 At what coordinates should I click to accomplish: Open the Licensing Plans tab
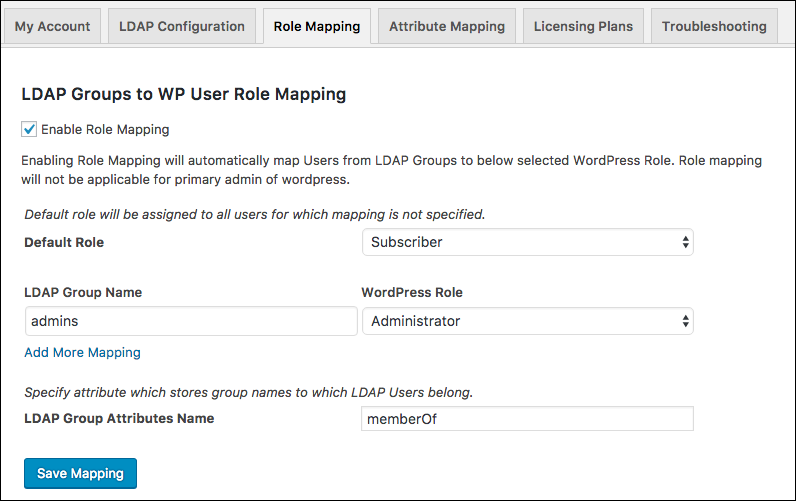[583, 26]
